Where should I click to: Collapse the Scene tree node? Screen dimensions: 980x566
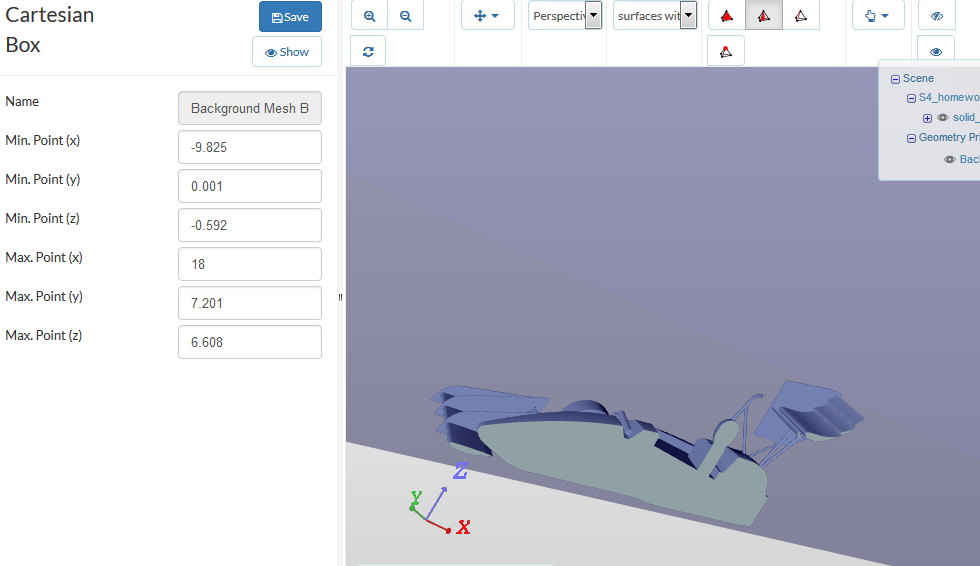[x=895, y=79]
